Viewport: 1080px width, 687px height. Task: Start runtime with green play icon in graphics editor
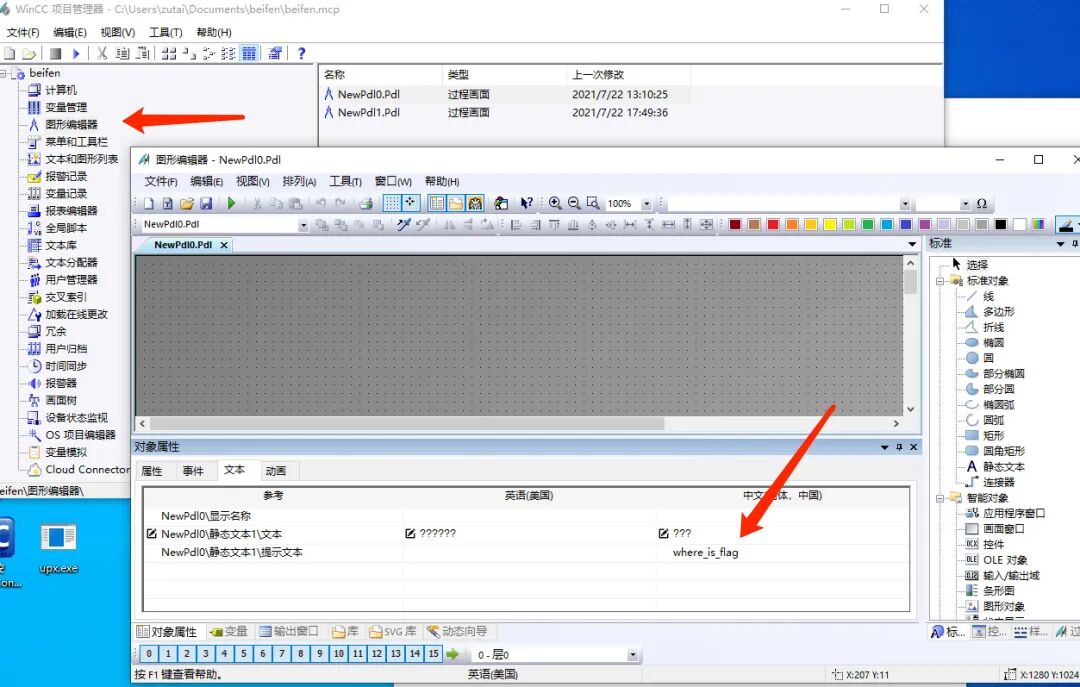coord(231,203)
